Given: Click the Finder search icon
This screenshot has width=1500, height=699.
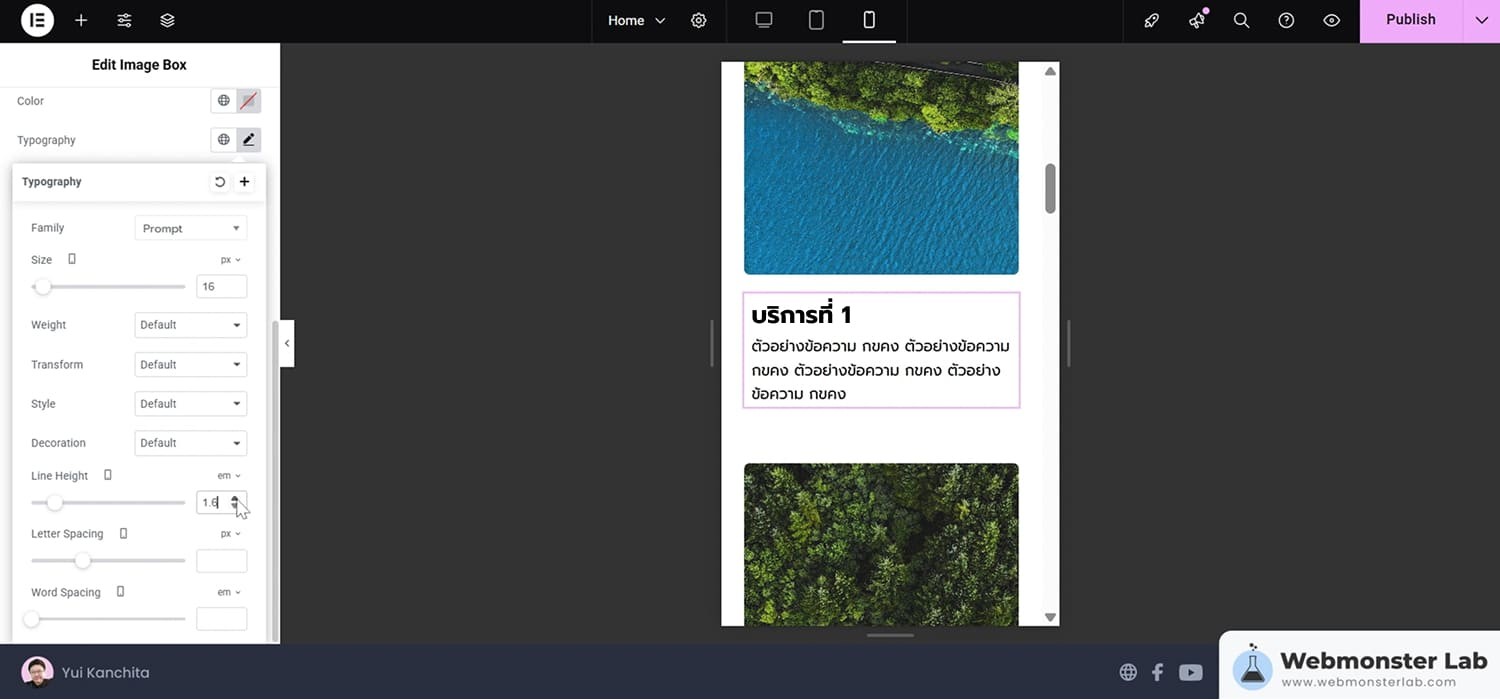Looking at the screenshot, I should 1241,21.
